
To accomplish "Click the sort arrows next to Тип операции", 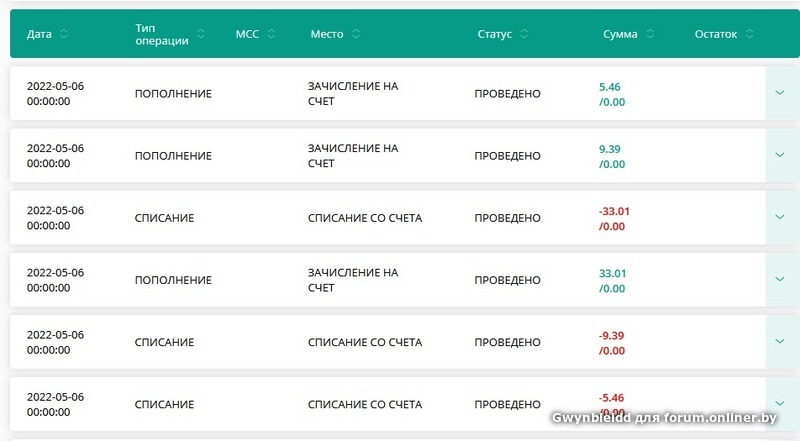I will pyautogui.click(x=201, y=34).
